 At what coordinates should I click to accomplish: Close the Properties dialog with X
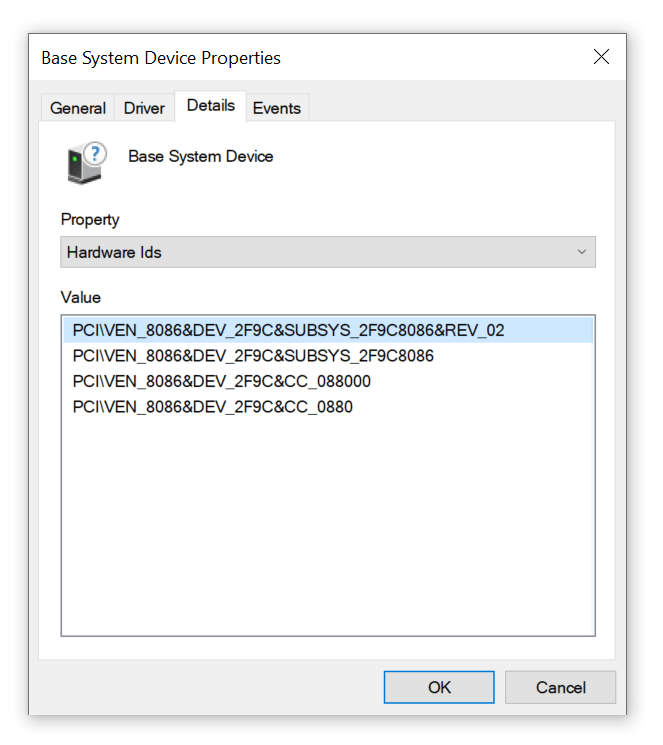601,57
